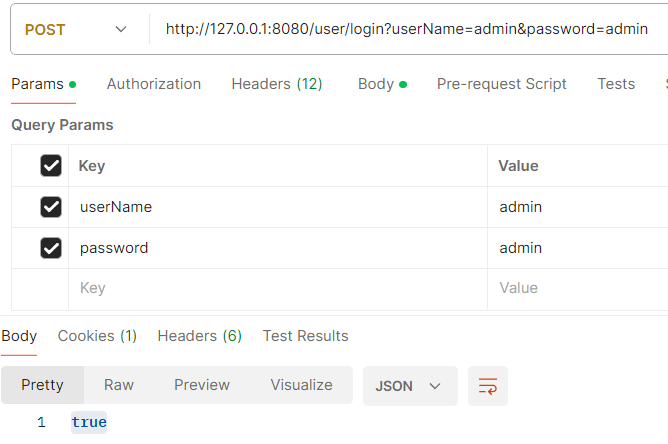Click the request URL field
This screenshot has width=668, height=444.
[x=407, y=29]
